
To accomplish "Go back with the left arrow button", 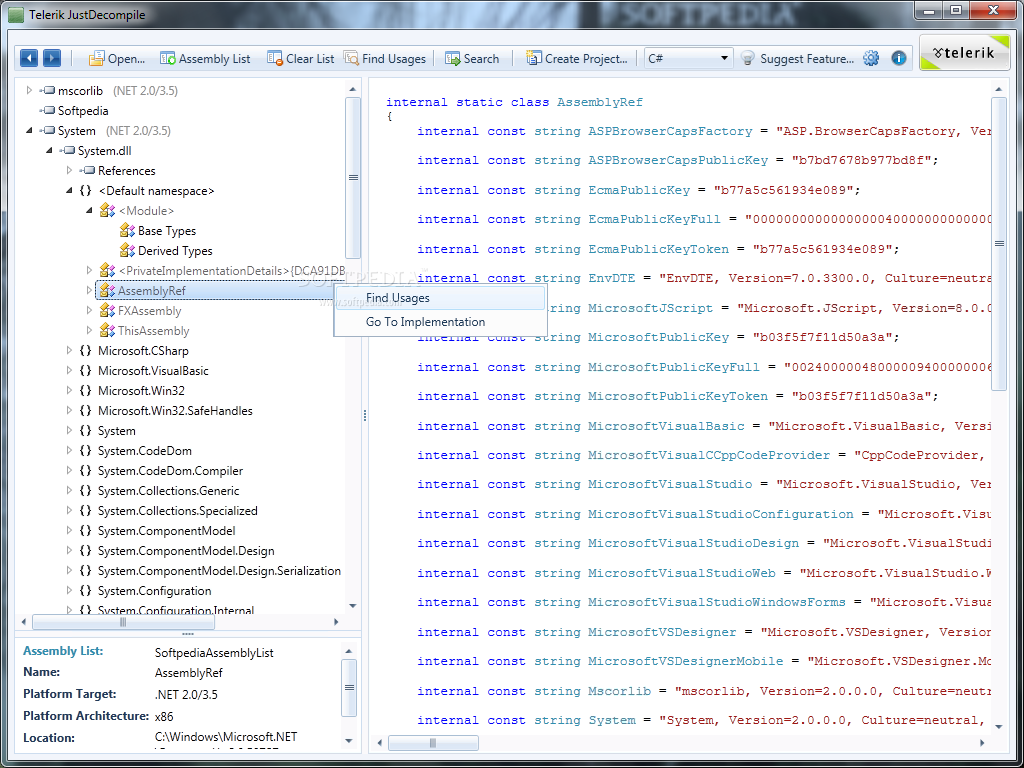I will pos(29,58).
